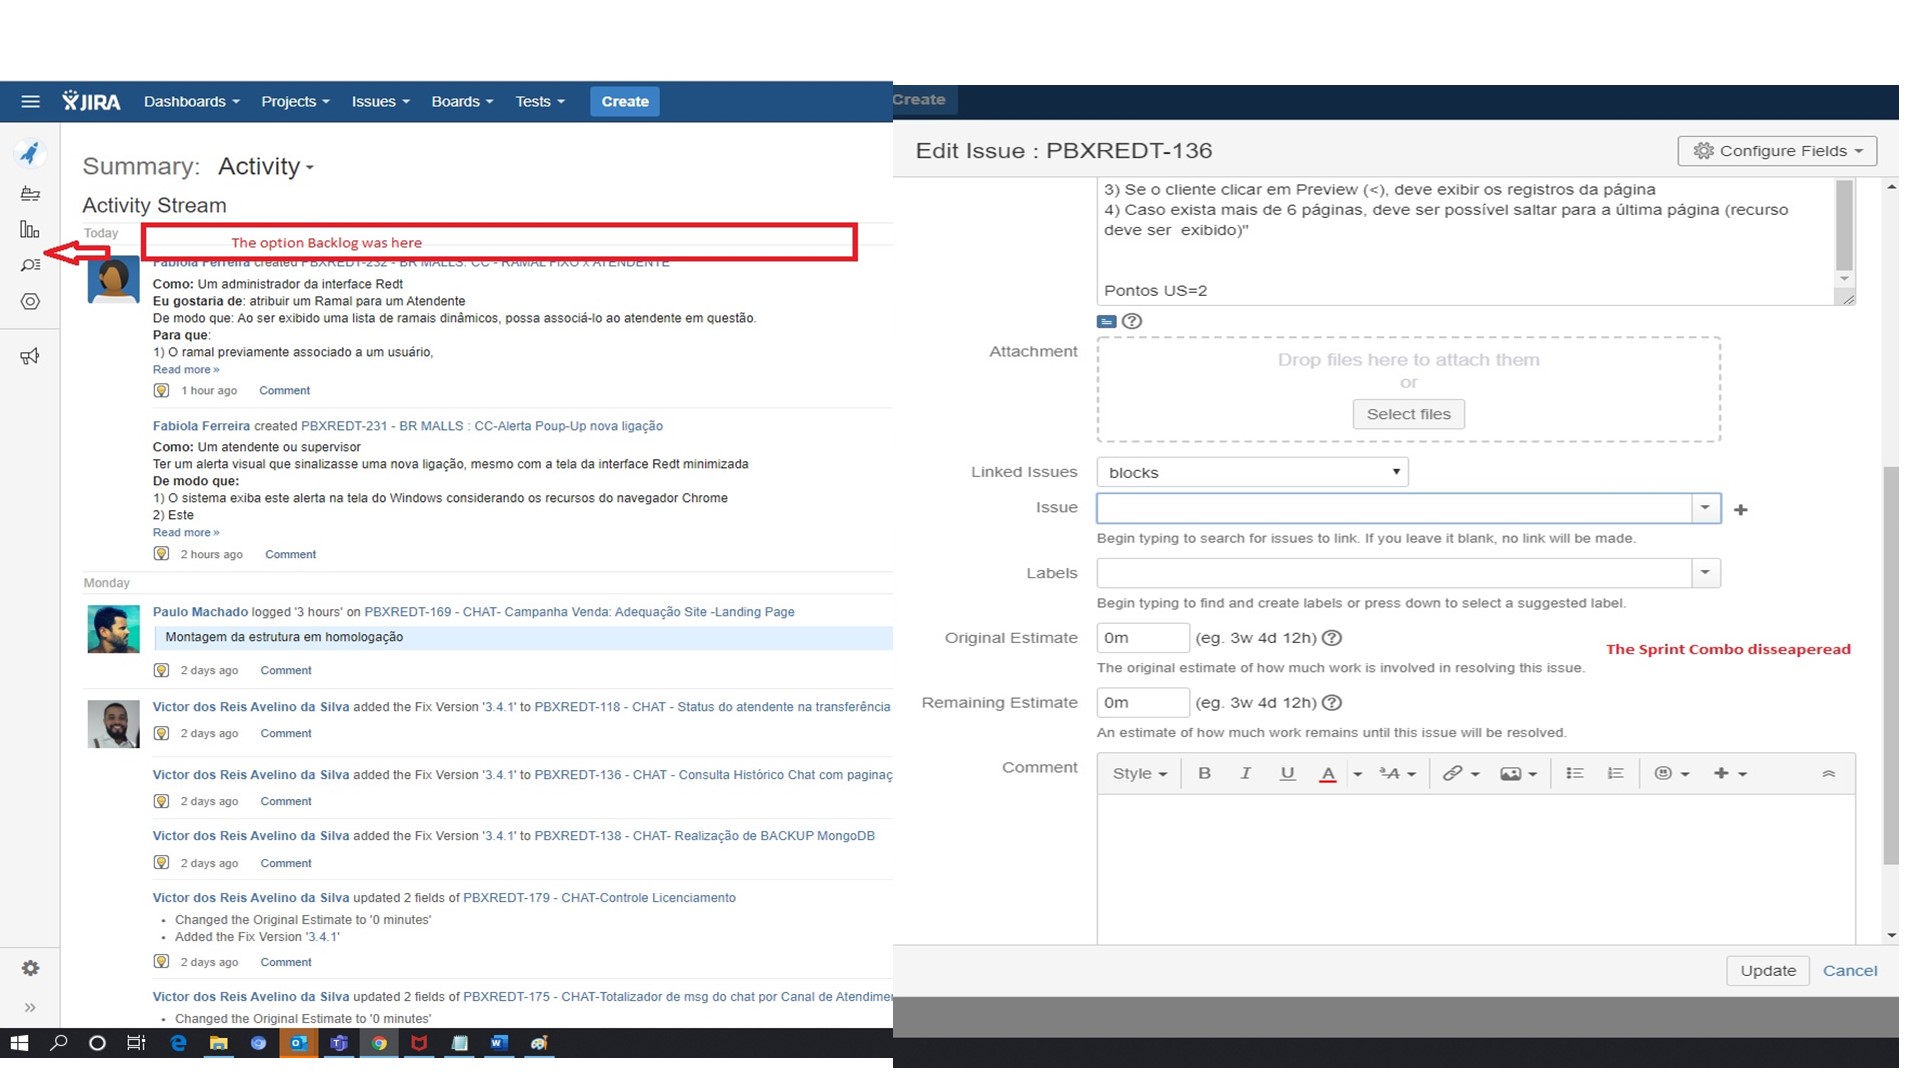Viewport: 1920px width, 1080px height.
Task: Open Microsoft Teams from taskbar
Action: point(338,1043)
